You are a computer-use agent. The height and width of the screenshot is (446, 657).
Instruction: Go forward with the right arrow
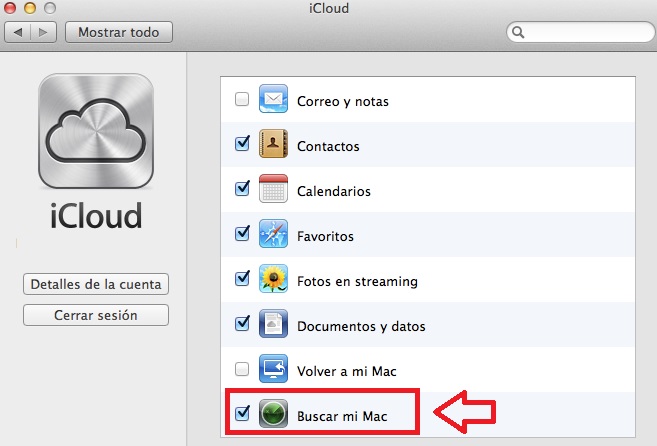[x=43, y=32]
